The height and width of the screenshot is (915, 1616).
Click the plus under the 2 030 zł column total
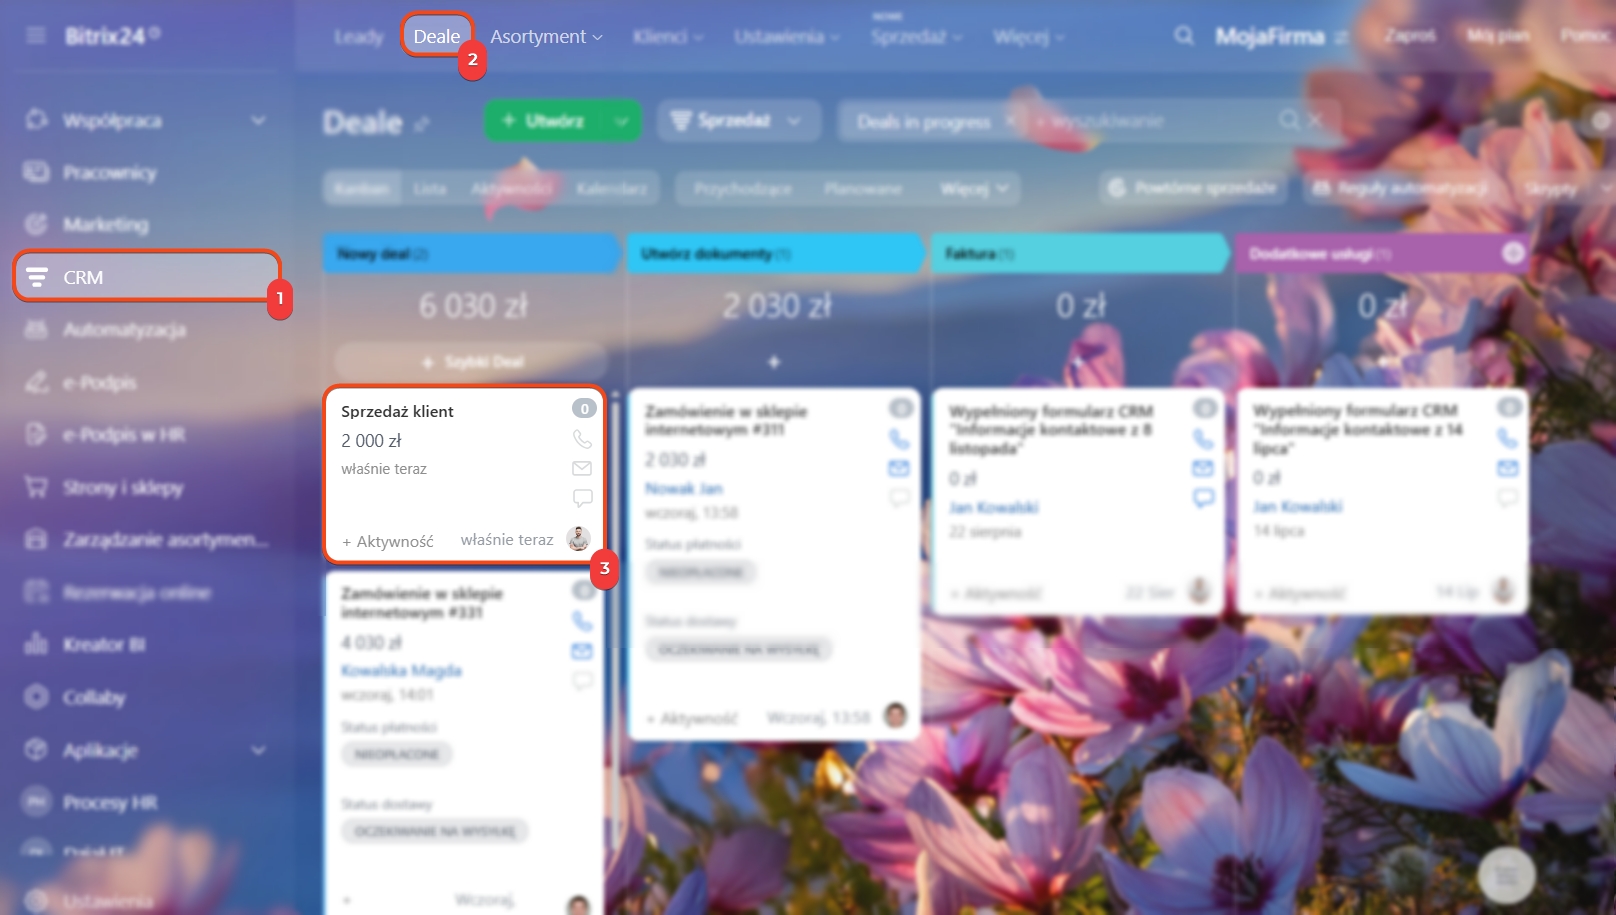pyautogui.click(x=774, y=361)
